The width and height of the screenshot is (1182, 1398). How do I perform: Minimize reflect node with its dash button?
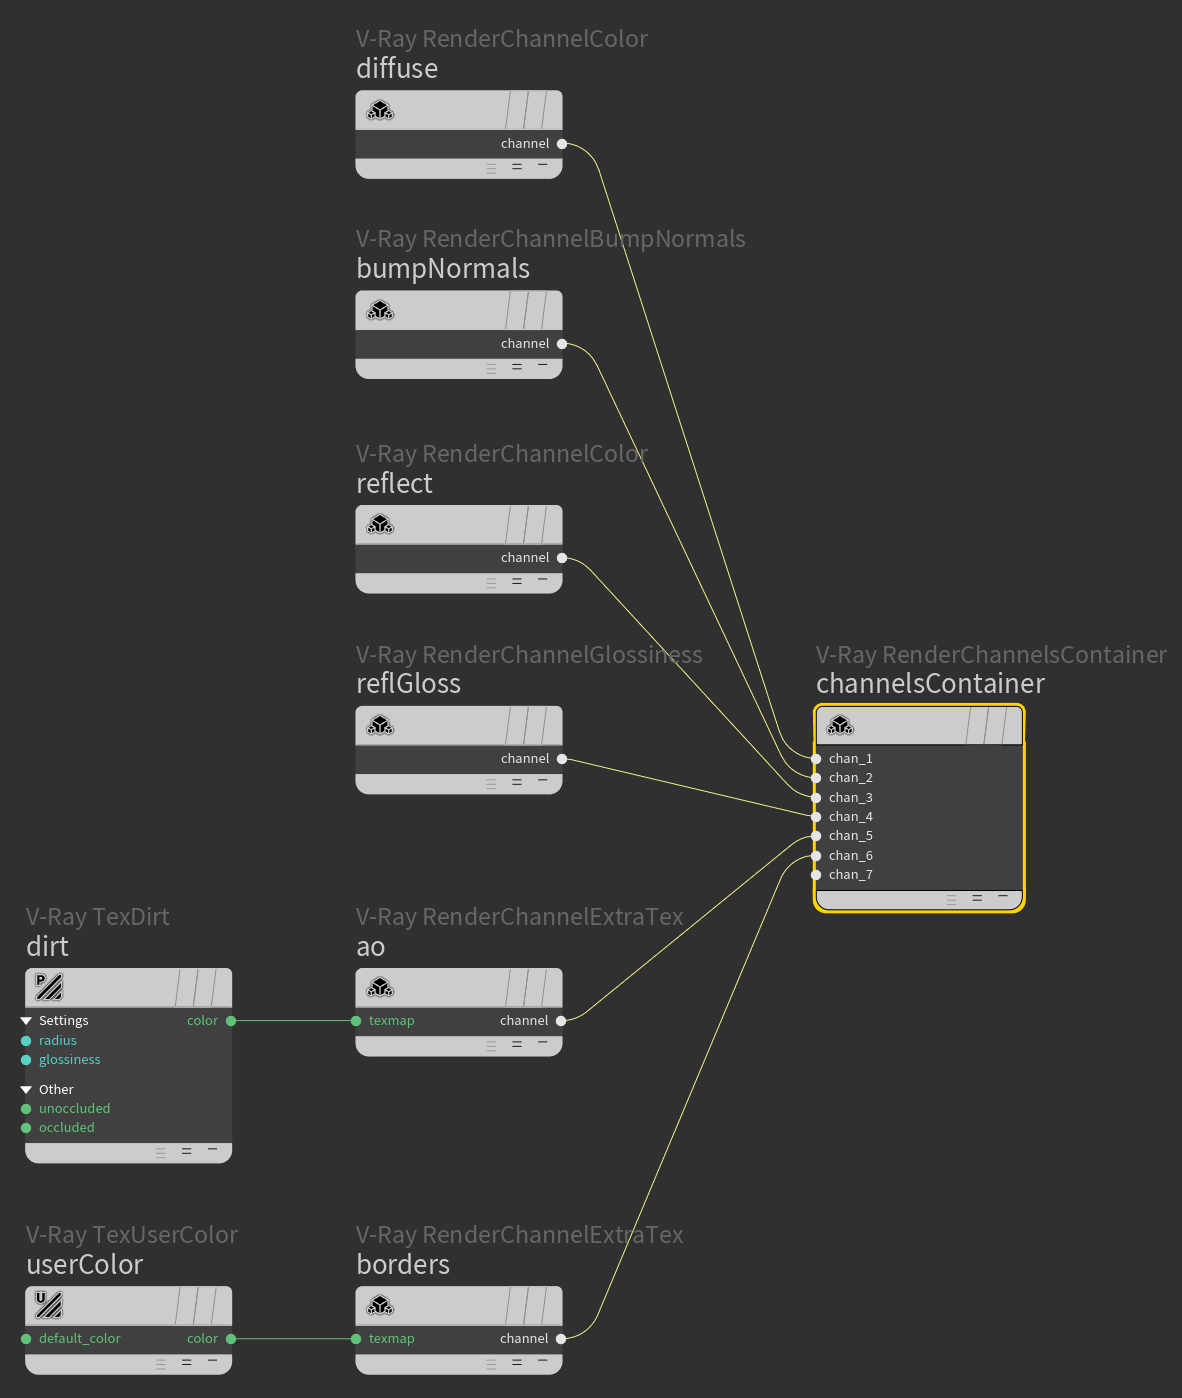point(543,579)
